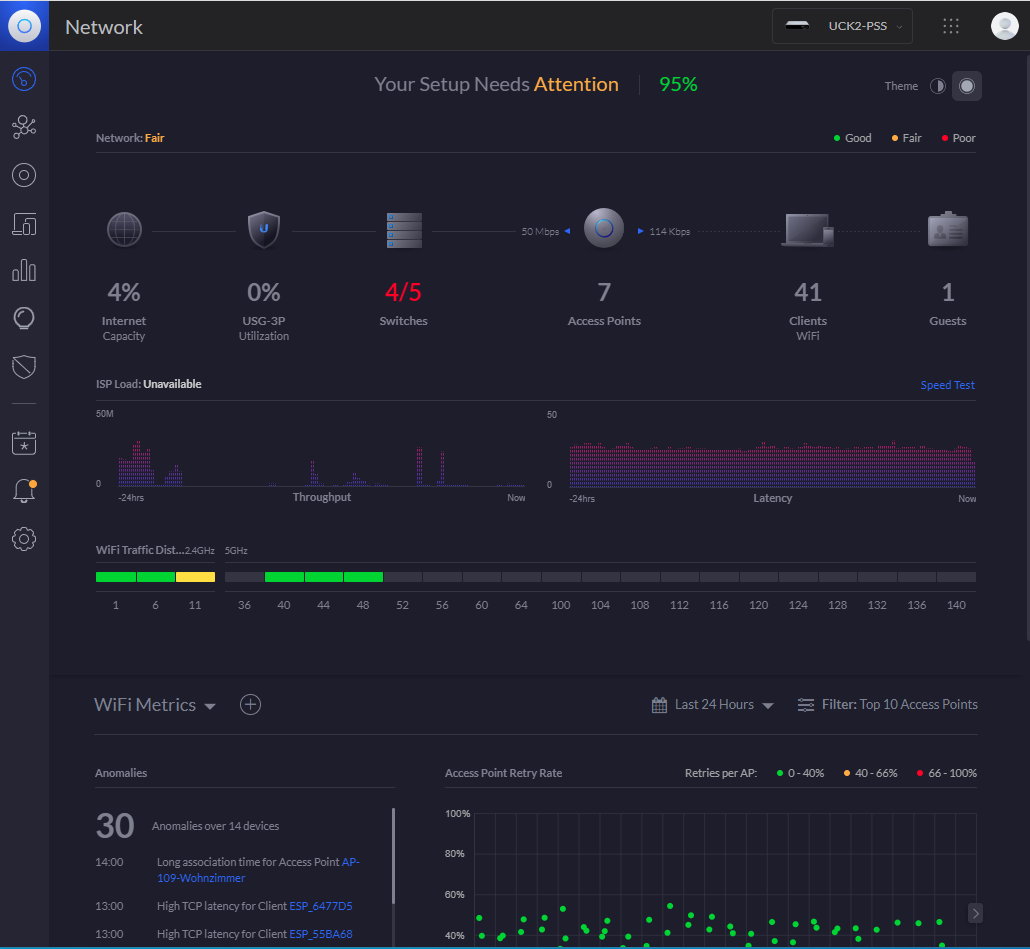Open the user account avatar
This screenshot has height=949, width=1030.
[1004, 26]
